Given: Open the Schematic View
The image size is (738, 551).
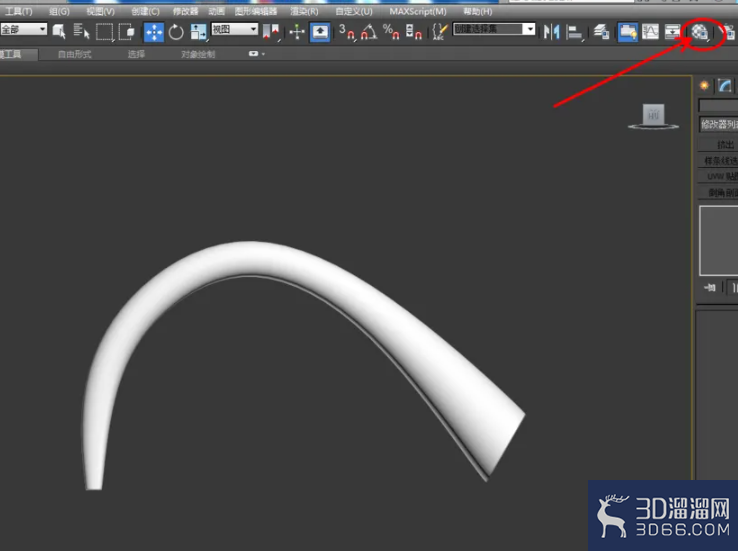Looking at the screenshot, I should pyautogui.click(x=673, y=32).
